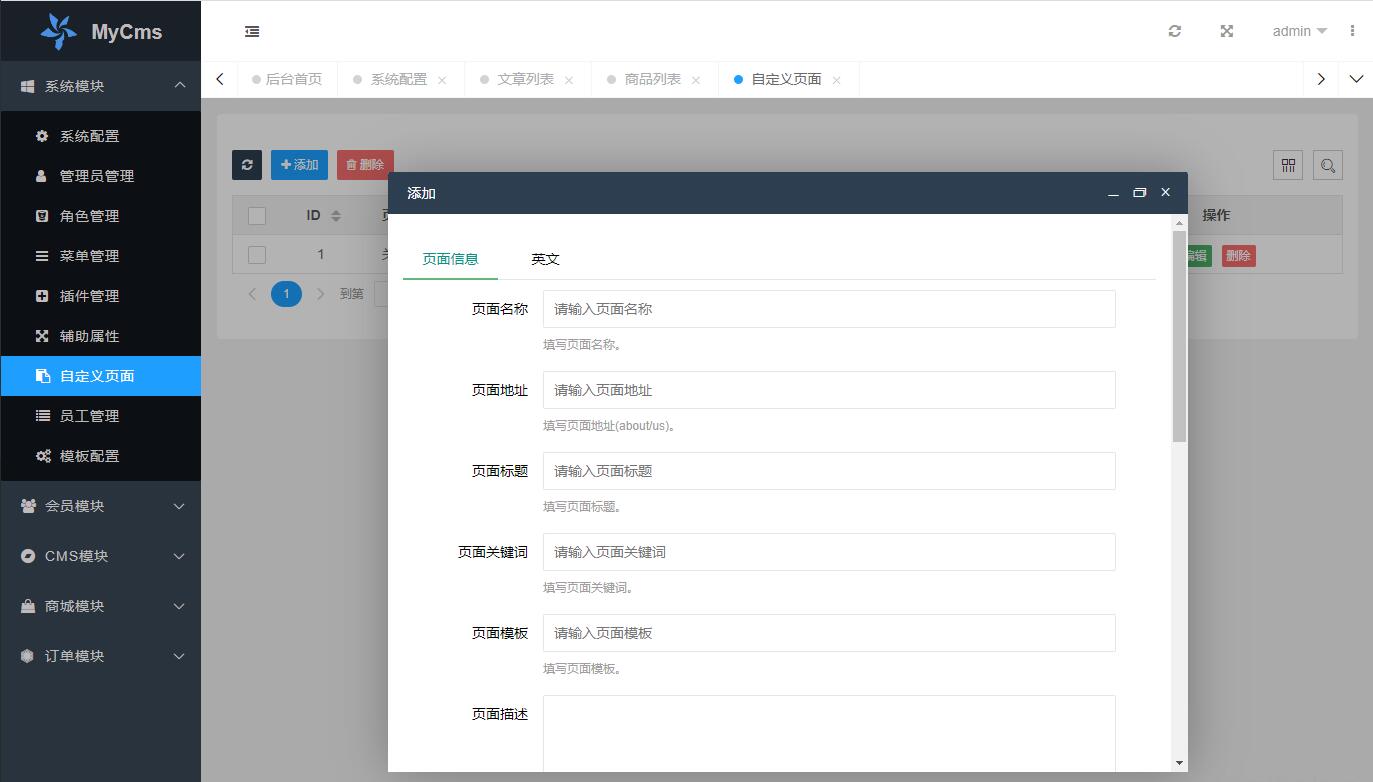Image resolution: width=1373 pixels, height=782 pixels.
Task: Click into 页面描述 textarea
Action: click(x=829, y=733)
